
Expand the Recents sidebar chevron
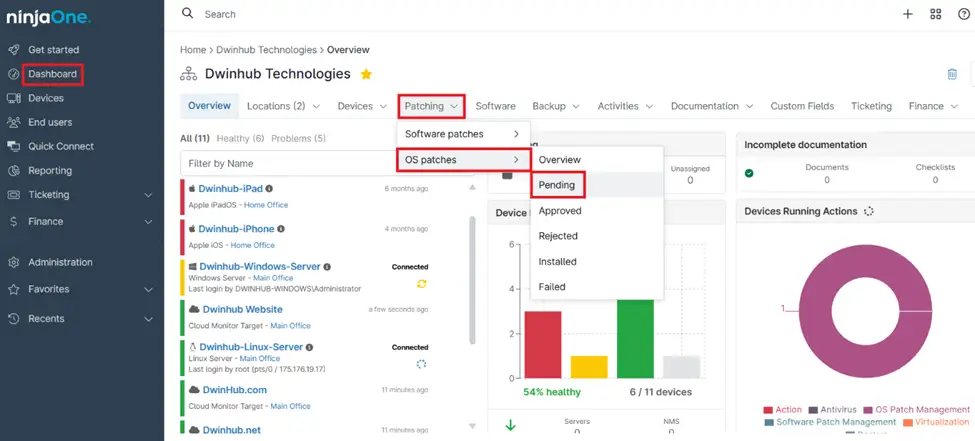(x=148, y=319)
